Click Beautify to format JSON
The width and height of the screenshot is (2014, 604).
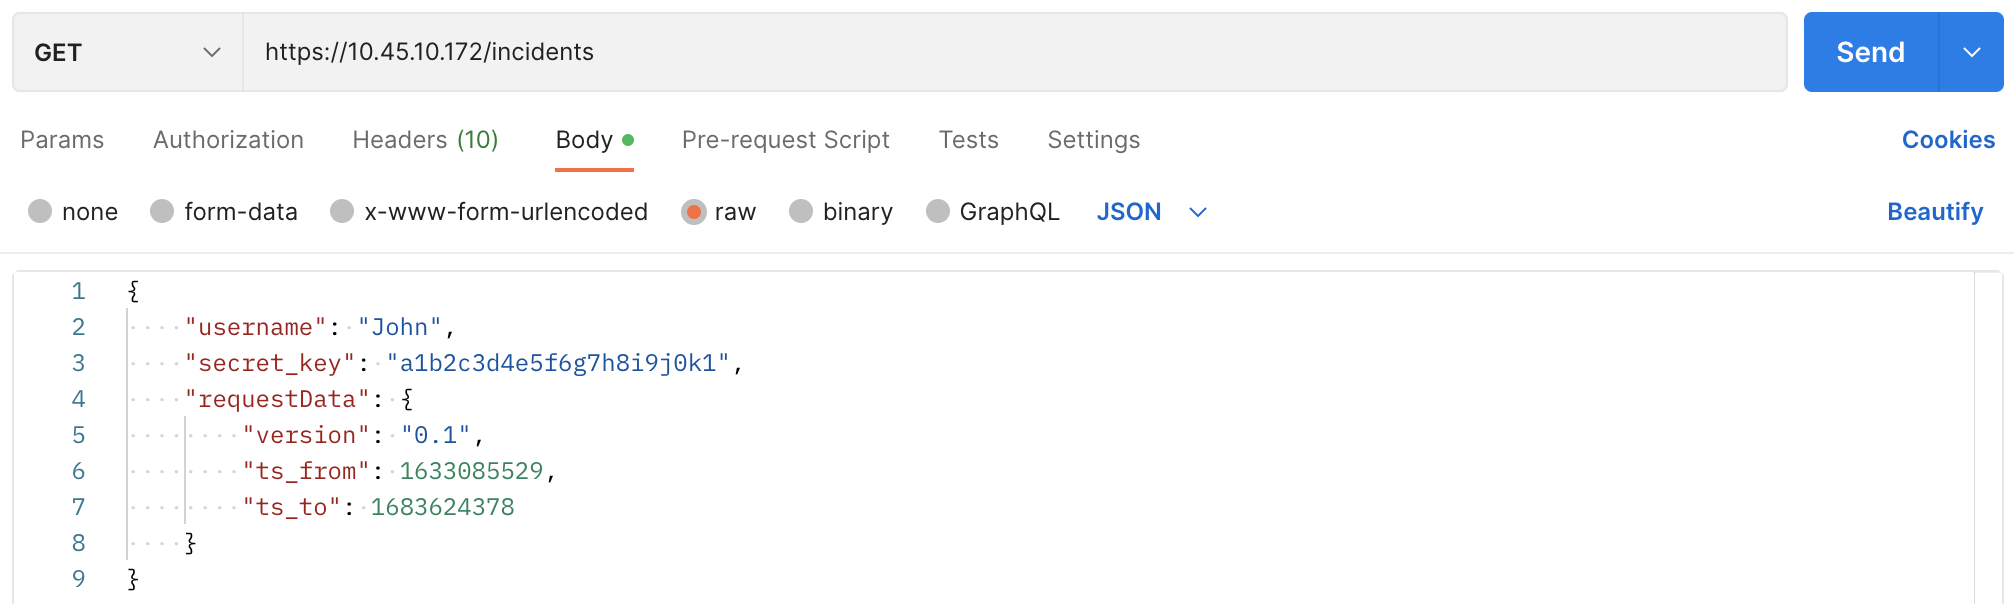pos(1934,212)
